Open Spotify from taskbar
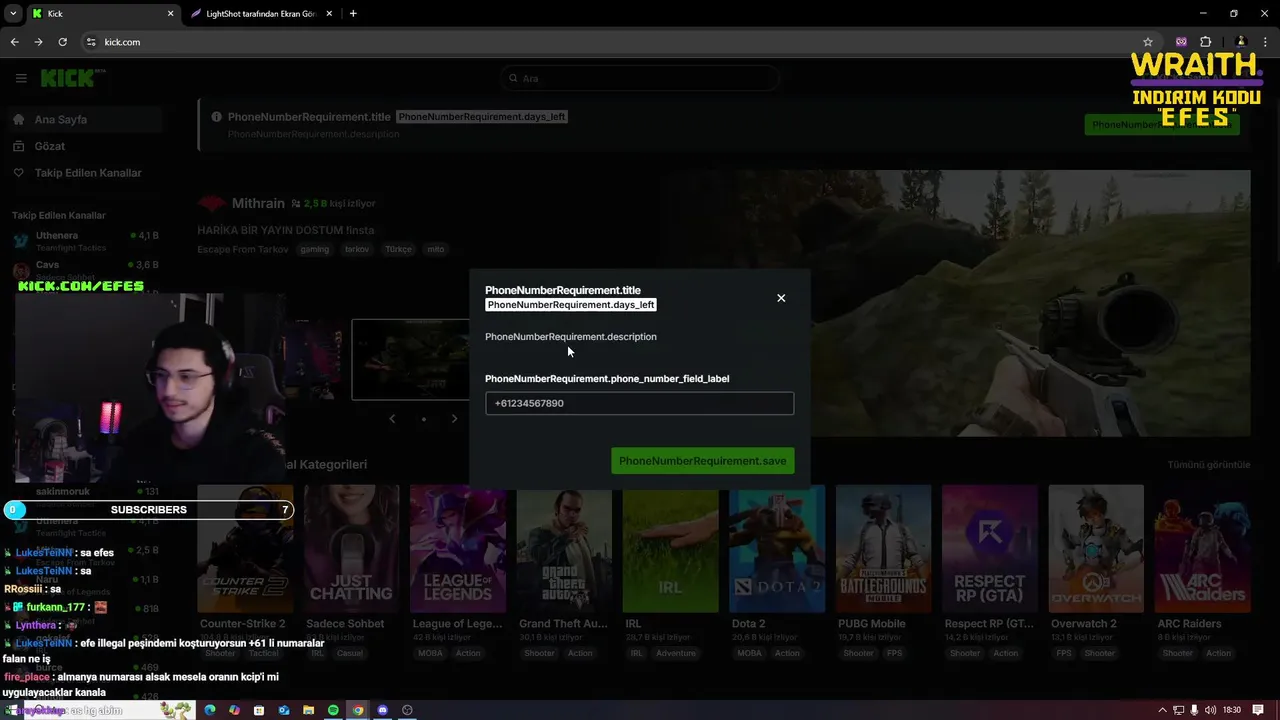The width and height of the screenshot is (1280, 720). [x=333, y=710]
